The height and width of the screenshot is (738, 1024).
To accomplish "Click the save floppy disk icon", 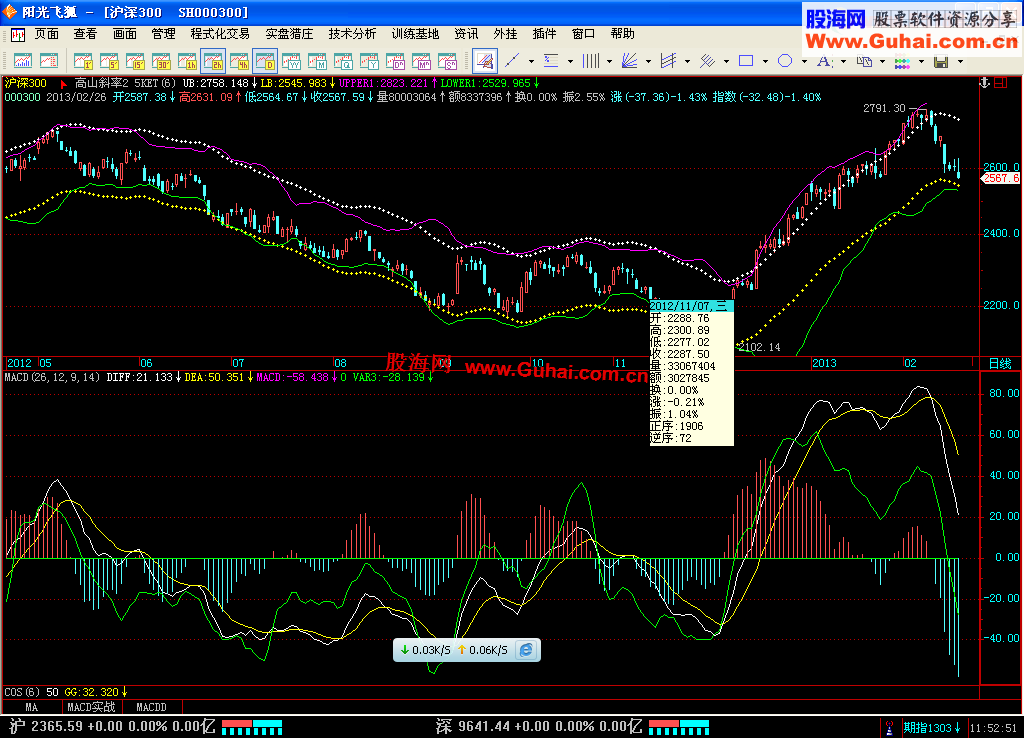I will coord(940,61).
